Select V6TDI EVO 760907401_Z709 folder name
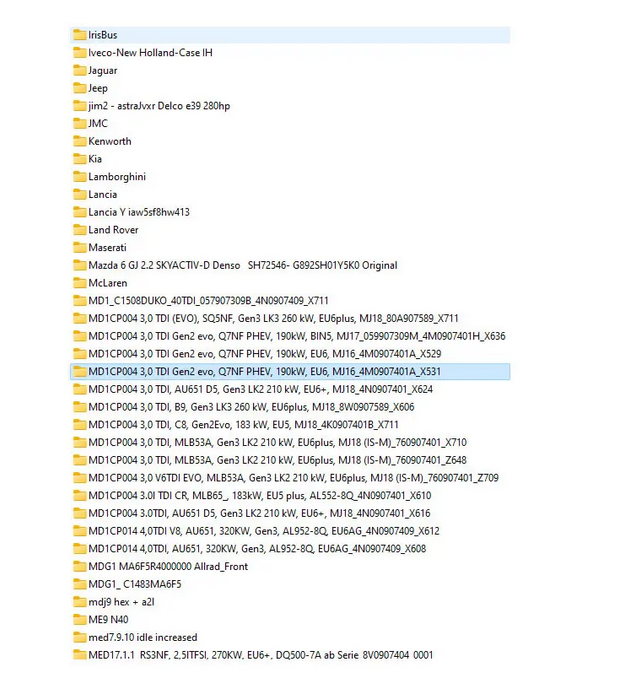Image resolution: width=625 pixels, height=682 pixels. (294, 478)
